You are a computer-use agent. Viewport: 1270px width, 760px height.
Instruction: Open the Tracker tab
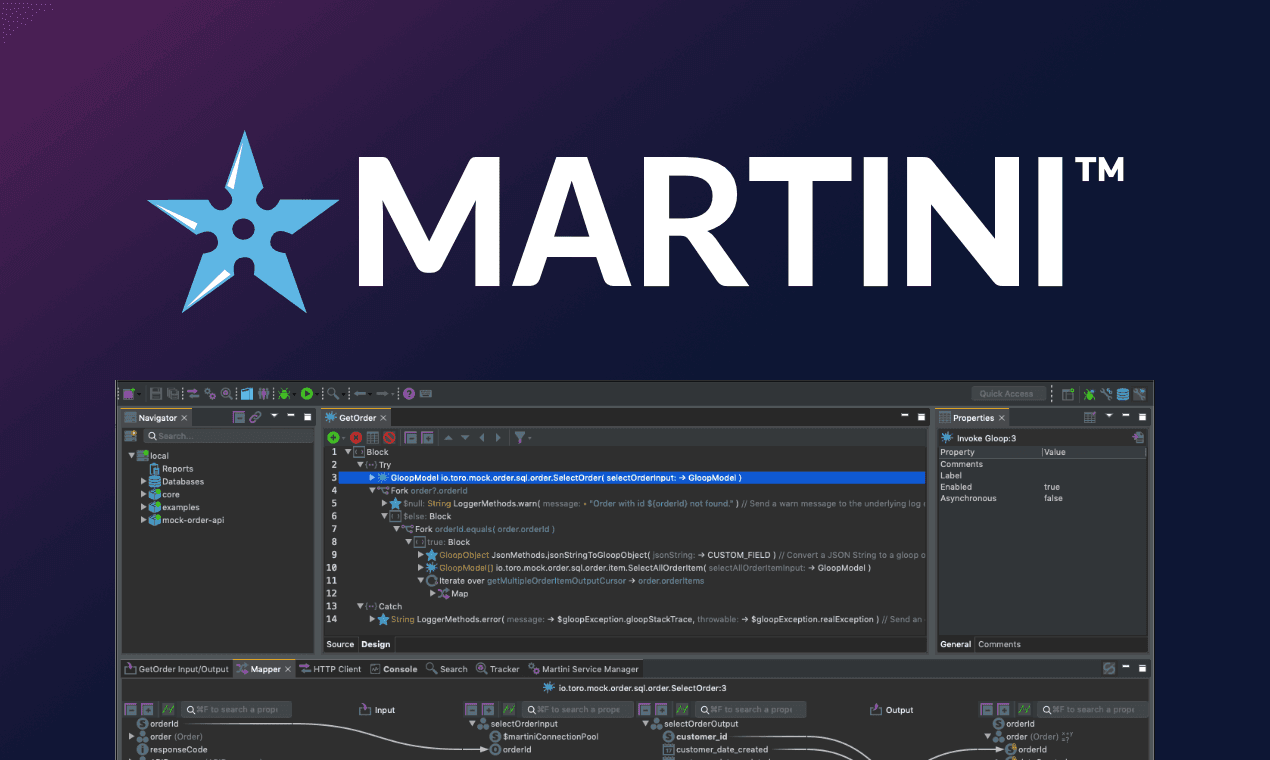tap(498, 669)
